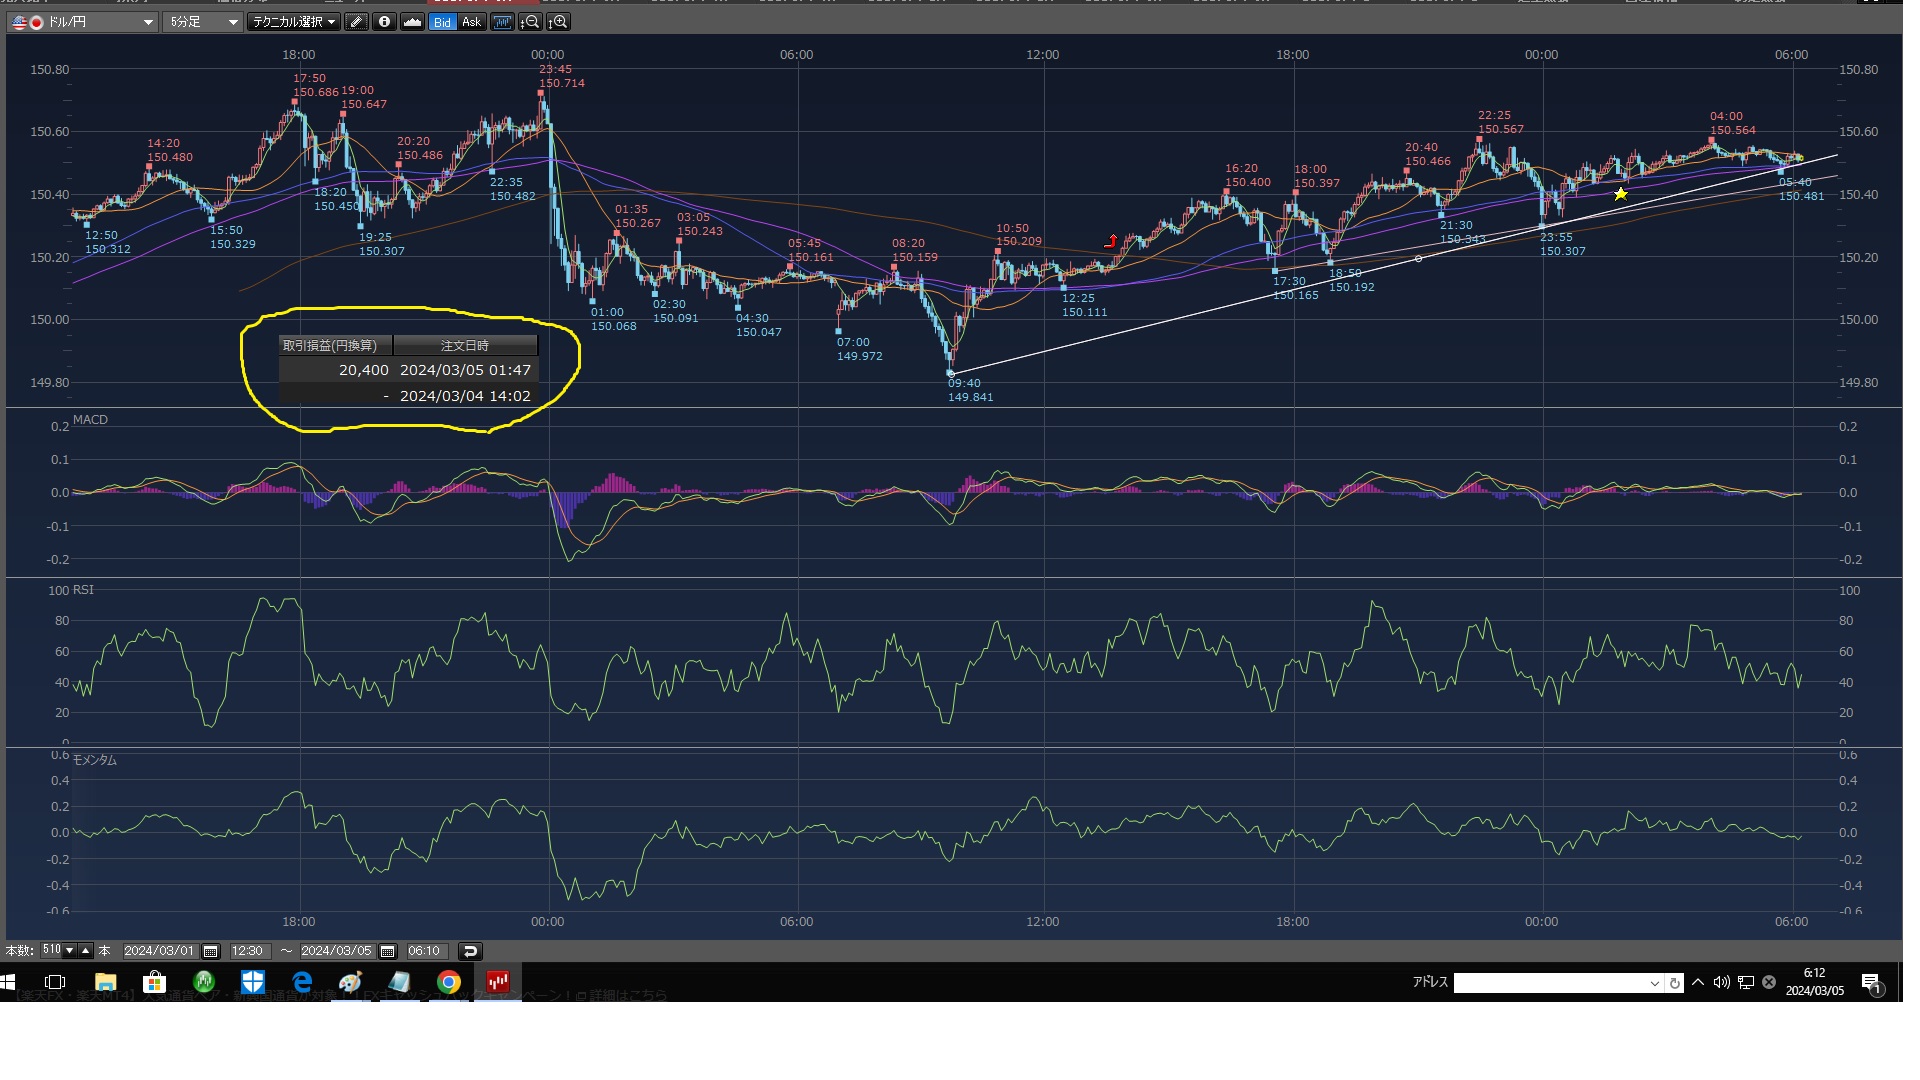1920x1080 pixels.
Task: Open the テクニカル選択 indicator menu
Action: [293, 22]
